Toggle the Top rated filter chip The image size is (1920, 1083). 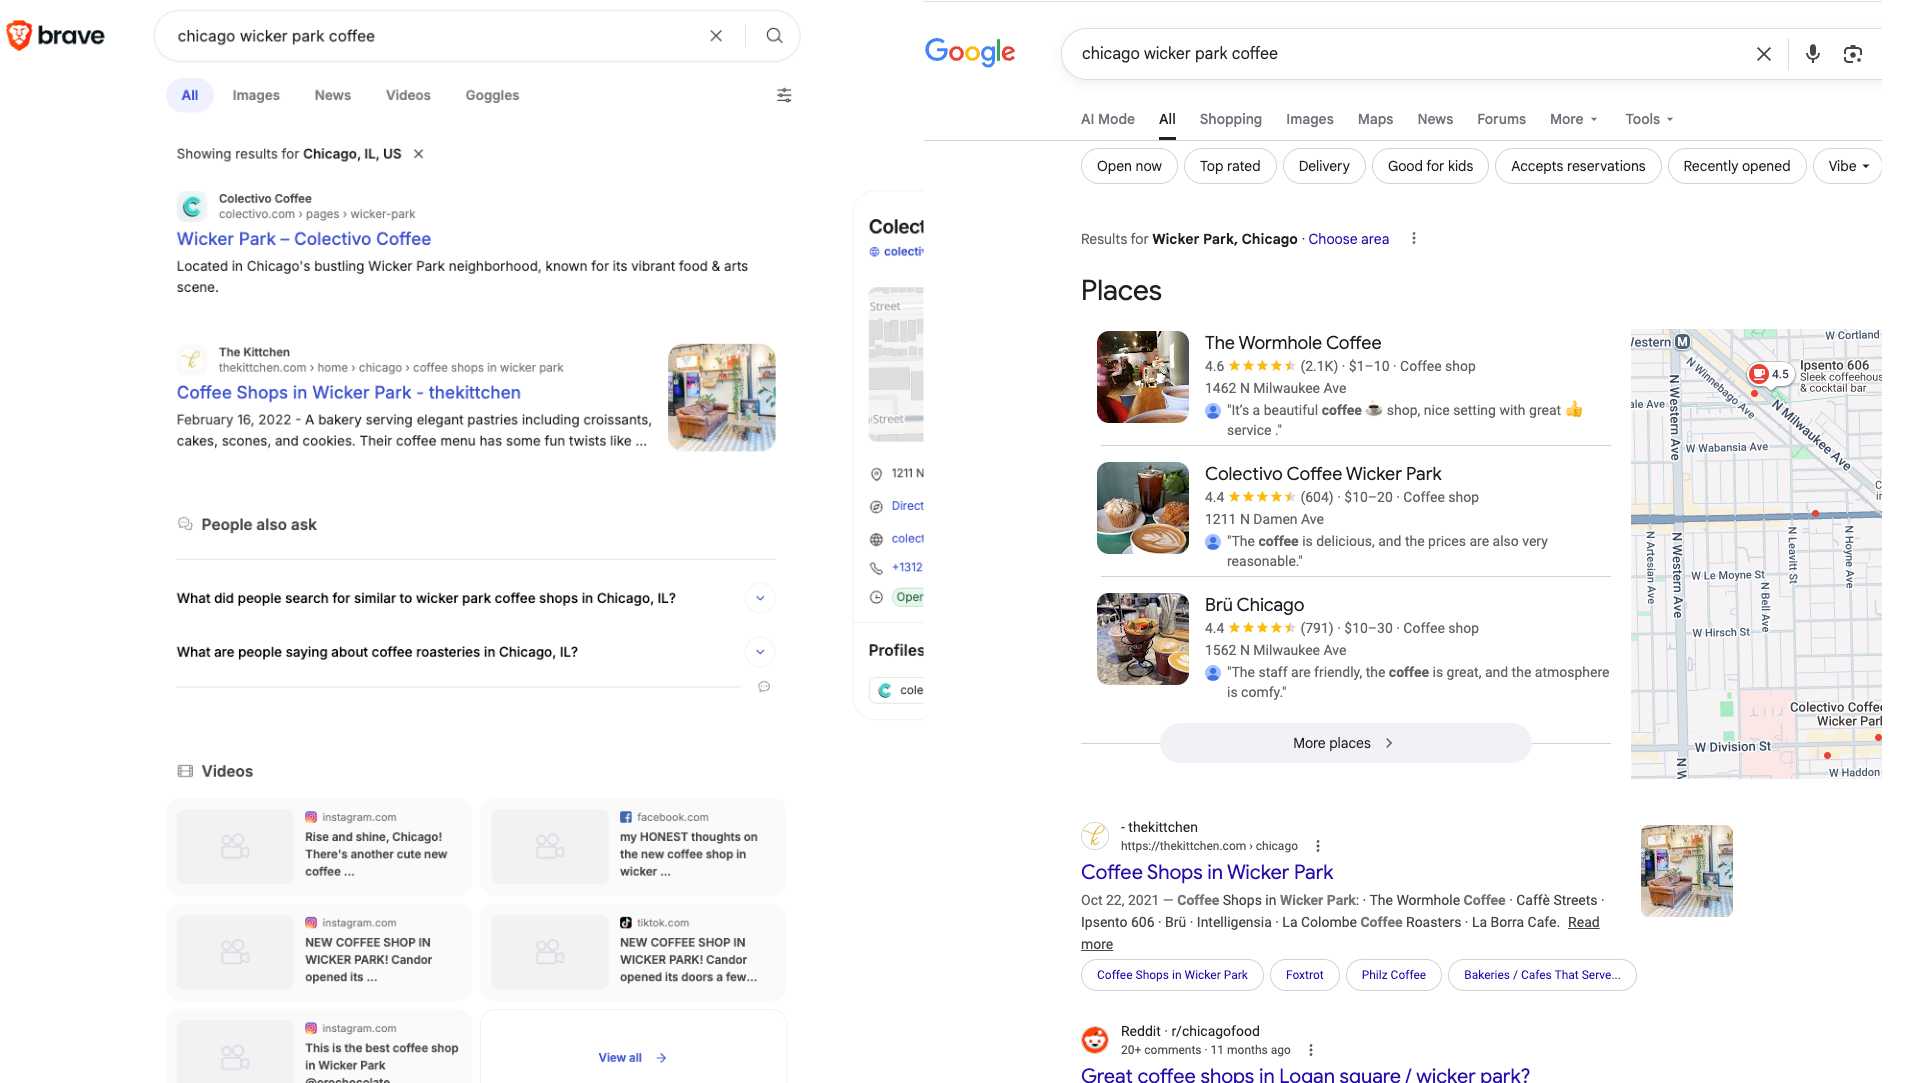1230,166
